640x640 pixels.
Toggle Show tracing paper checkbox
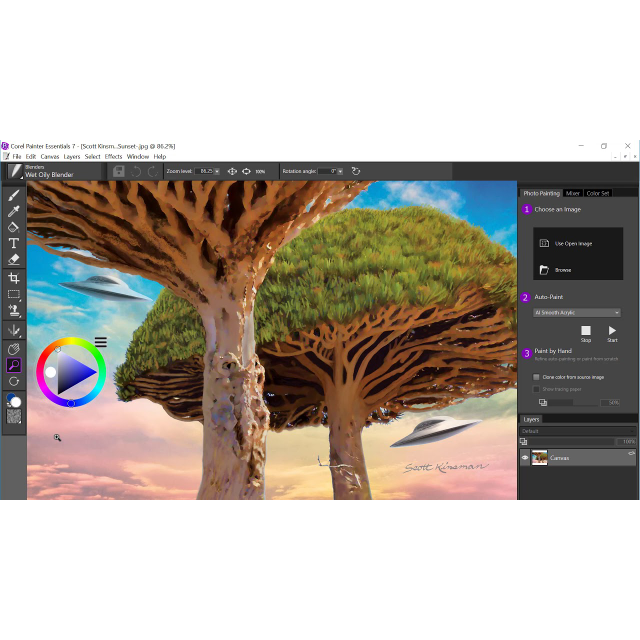536,389
